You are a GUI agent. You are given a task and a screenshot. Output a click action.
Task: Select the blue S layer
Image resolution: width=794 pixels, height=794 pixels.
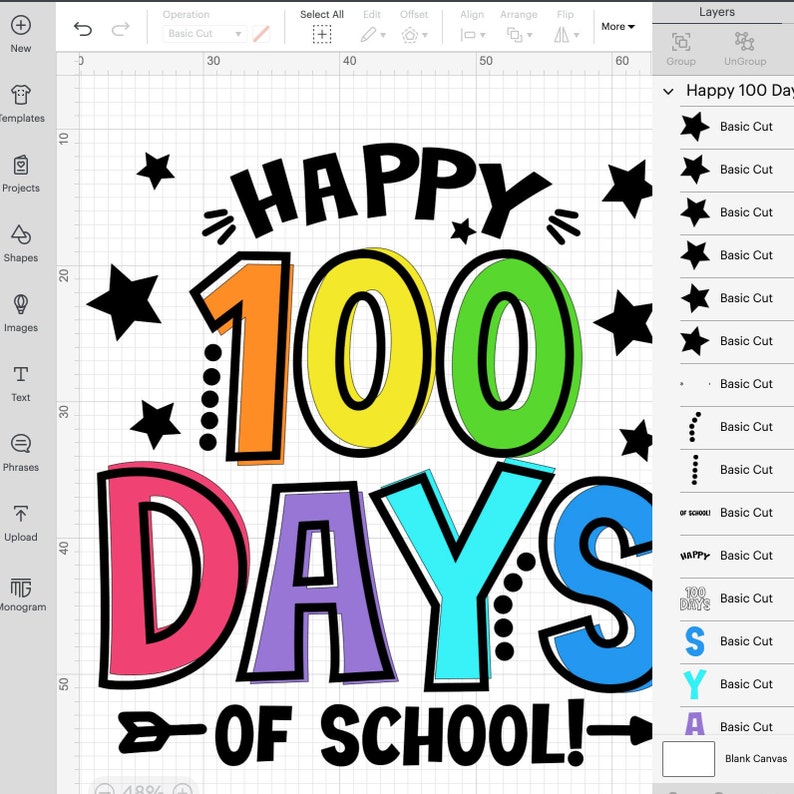(737, 641)
